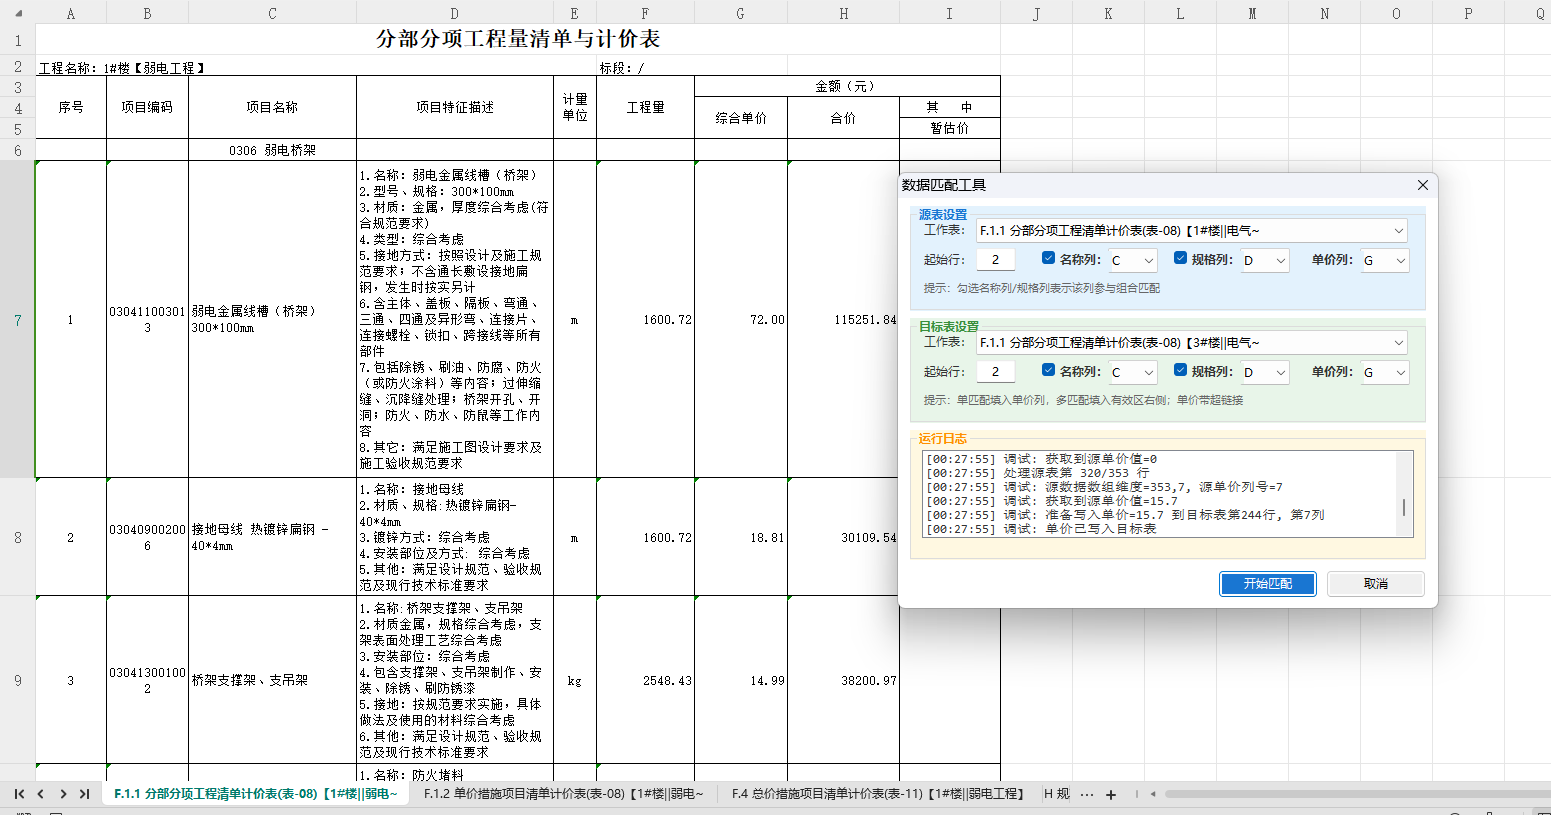Open source 名称列 column dropdown showing C
Image resolution: width=1551 pixels, height=815 pixels.
point(1132,260)
